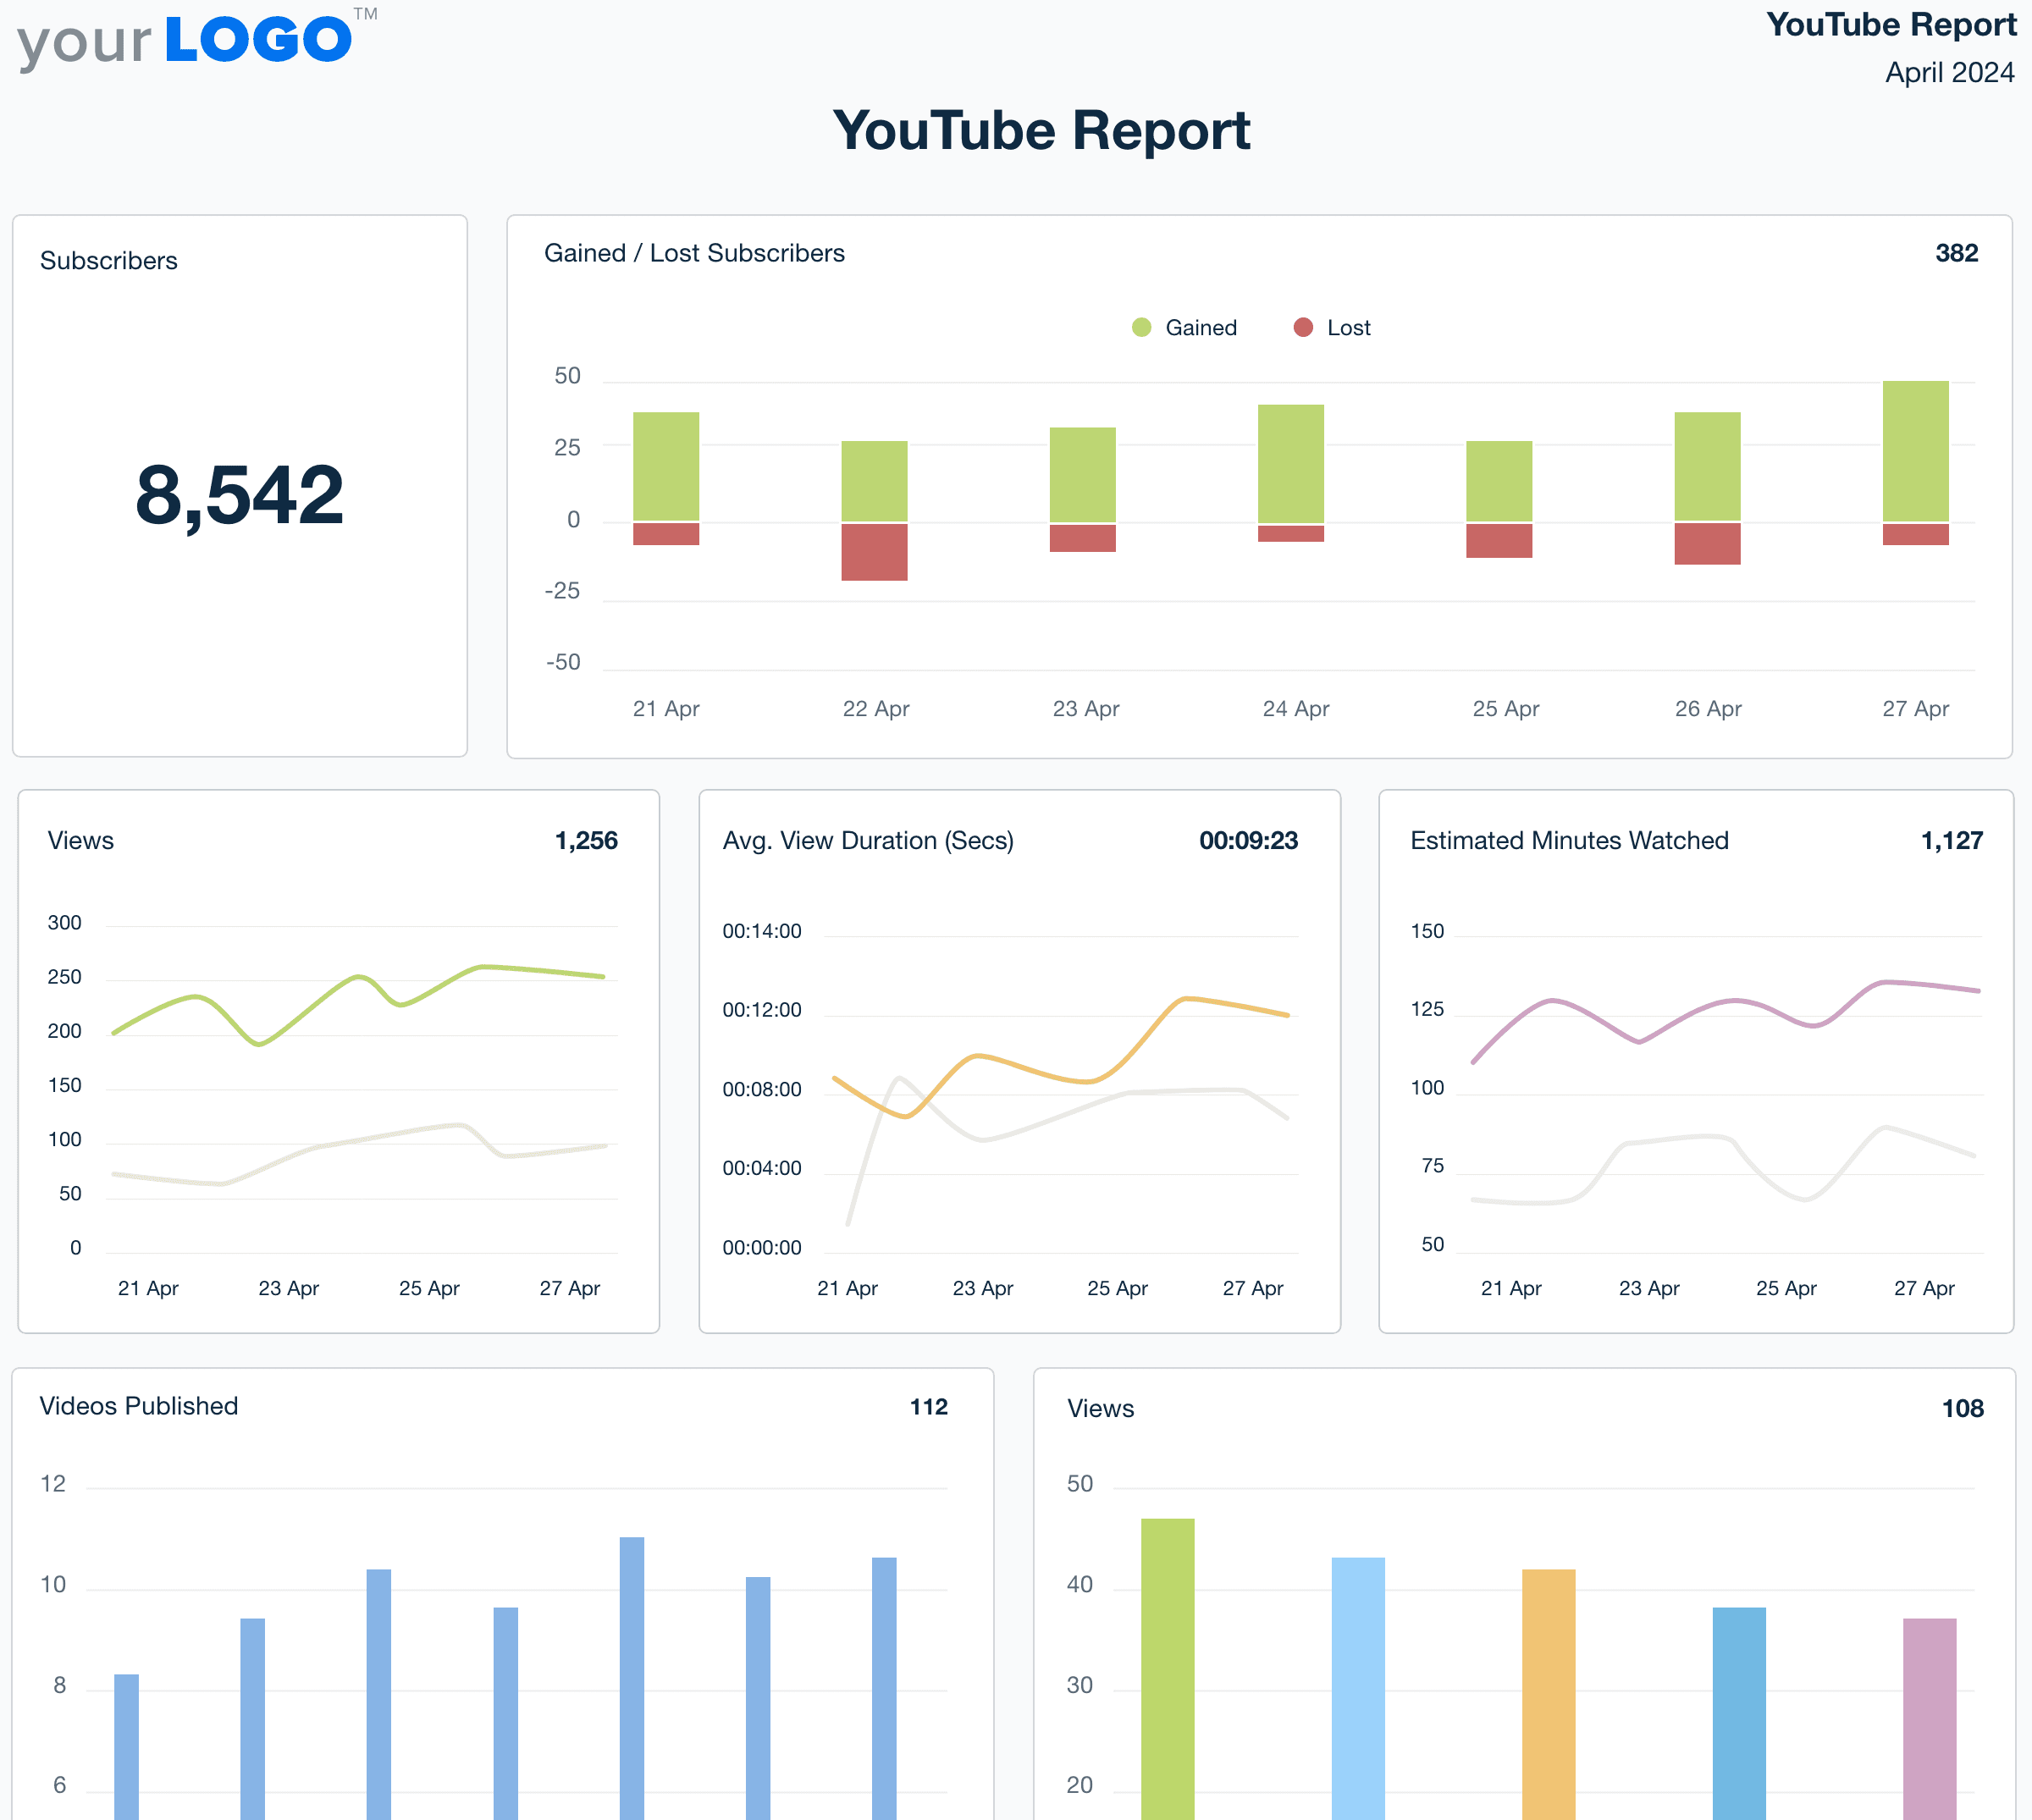Click the total subscribers value 8,542

(239, 497)
